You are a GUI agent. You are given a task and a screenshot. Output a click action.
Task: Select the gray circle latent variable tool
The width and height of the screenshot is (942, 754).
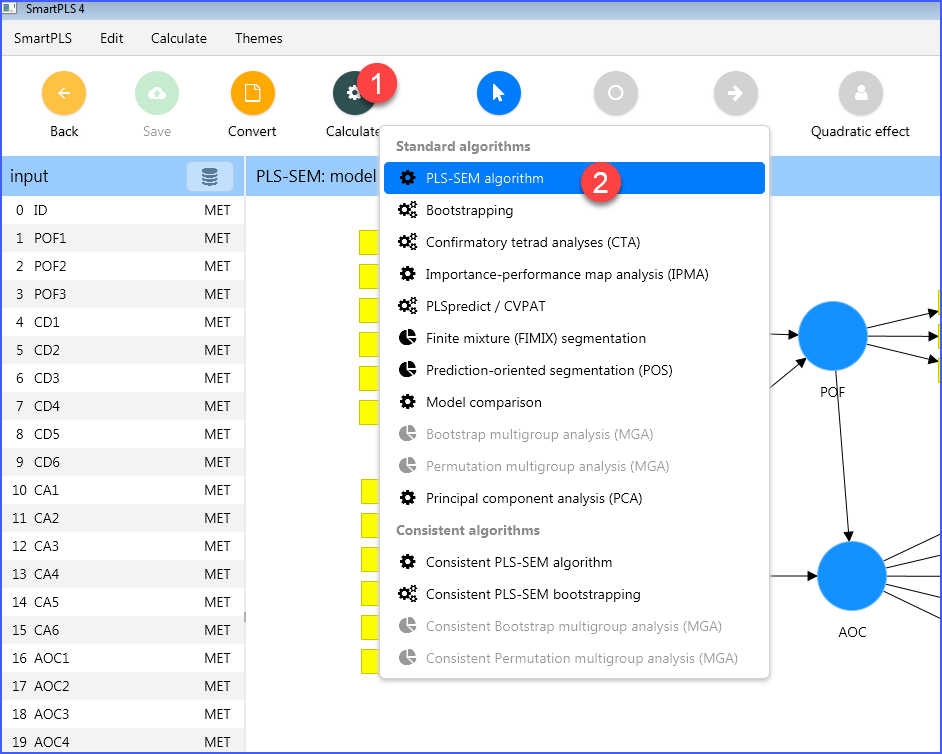tap(615, 93)
